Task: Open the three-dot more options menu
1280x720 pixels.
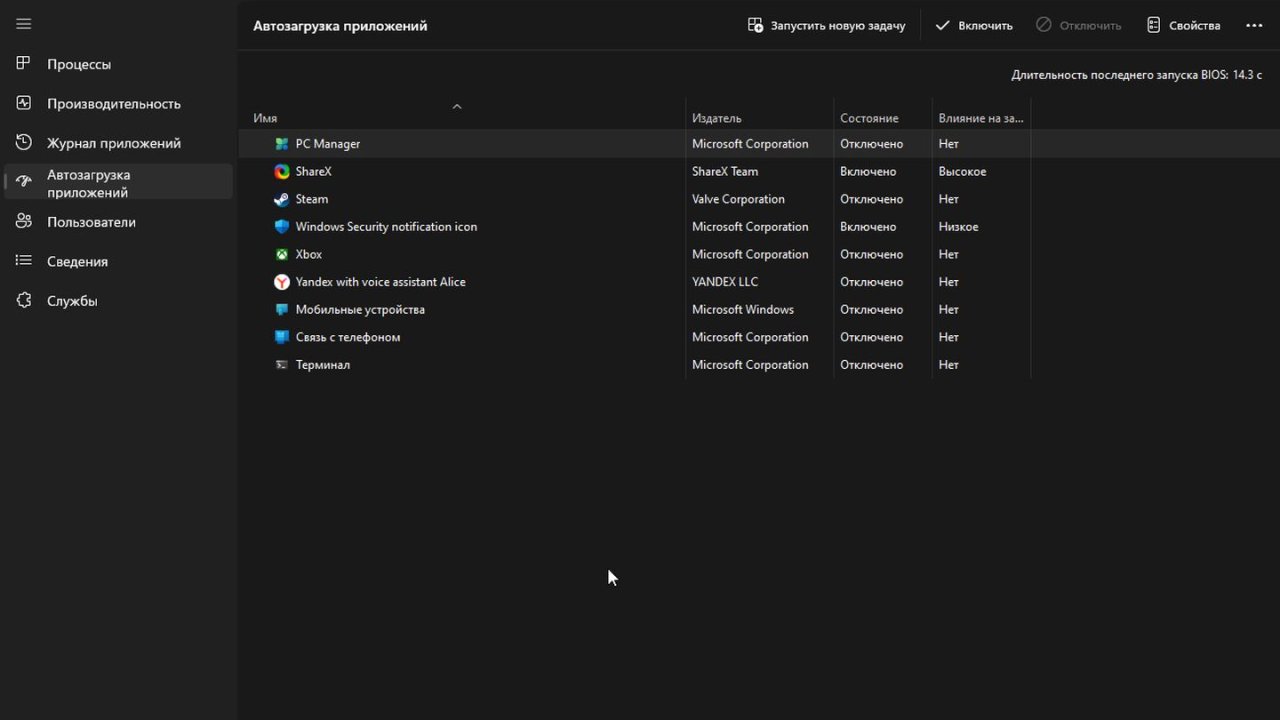Action: (1254, 26)
